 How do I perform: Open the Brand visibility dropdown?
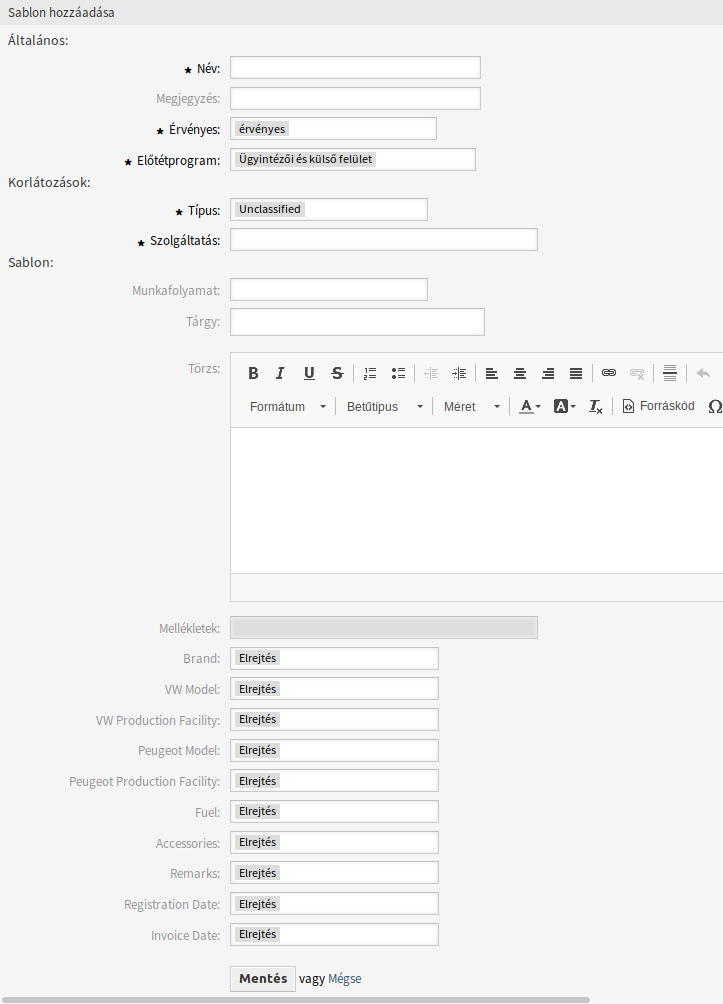coord(334,658)
